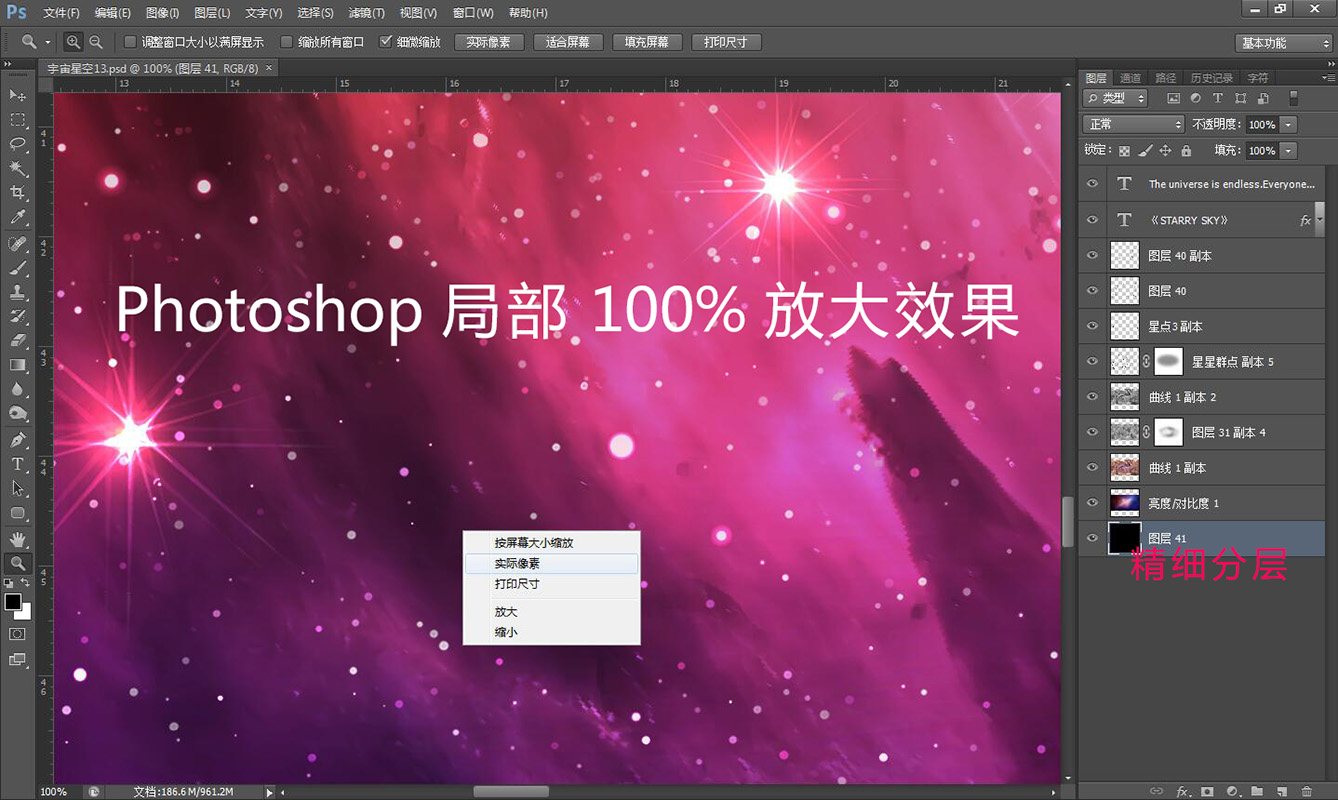This screenshot has height=800, width=1338.
Task: Open the 类型 layer filter dropdown
Action: pos(1117,98)
